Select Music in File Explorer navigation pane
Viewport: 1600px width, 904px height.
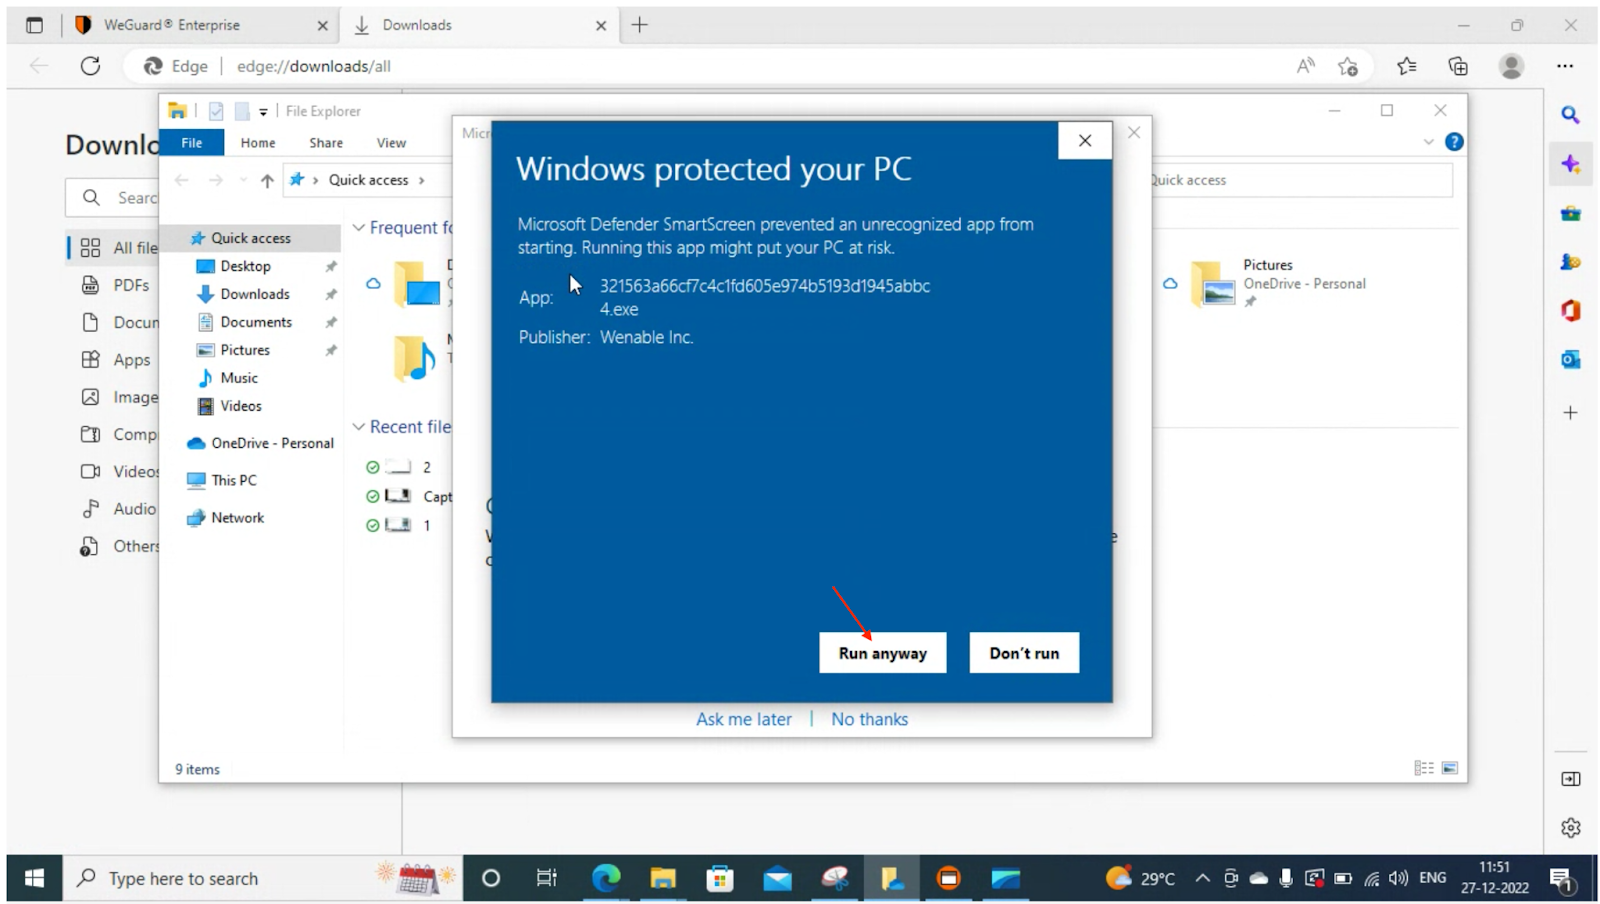(x=239, y=378)
